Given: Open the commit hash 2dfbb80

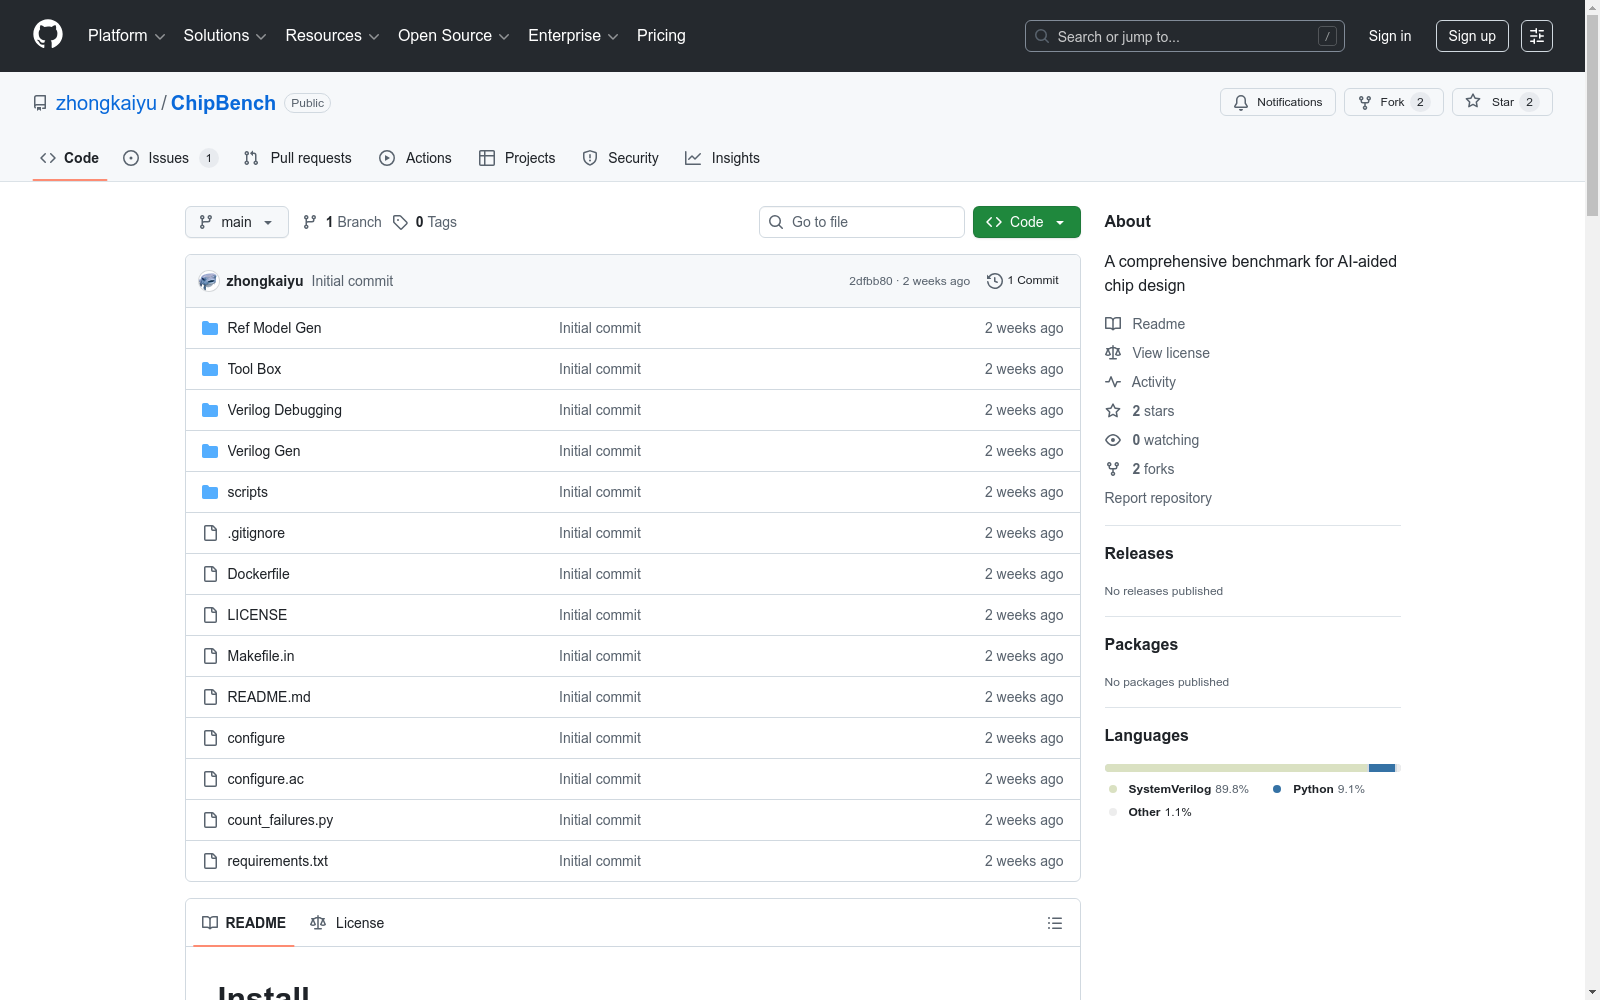Looking at the screenshot, I should click(871, 281).
